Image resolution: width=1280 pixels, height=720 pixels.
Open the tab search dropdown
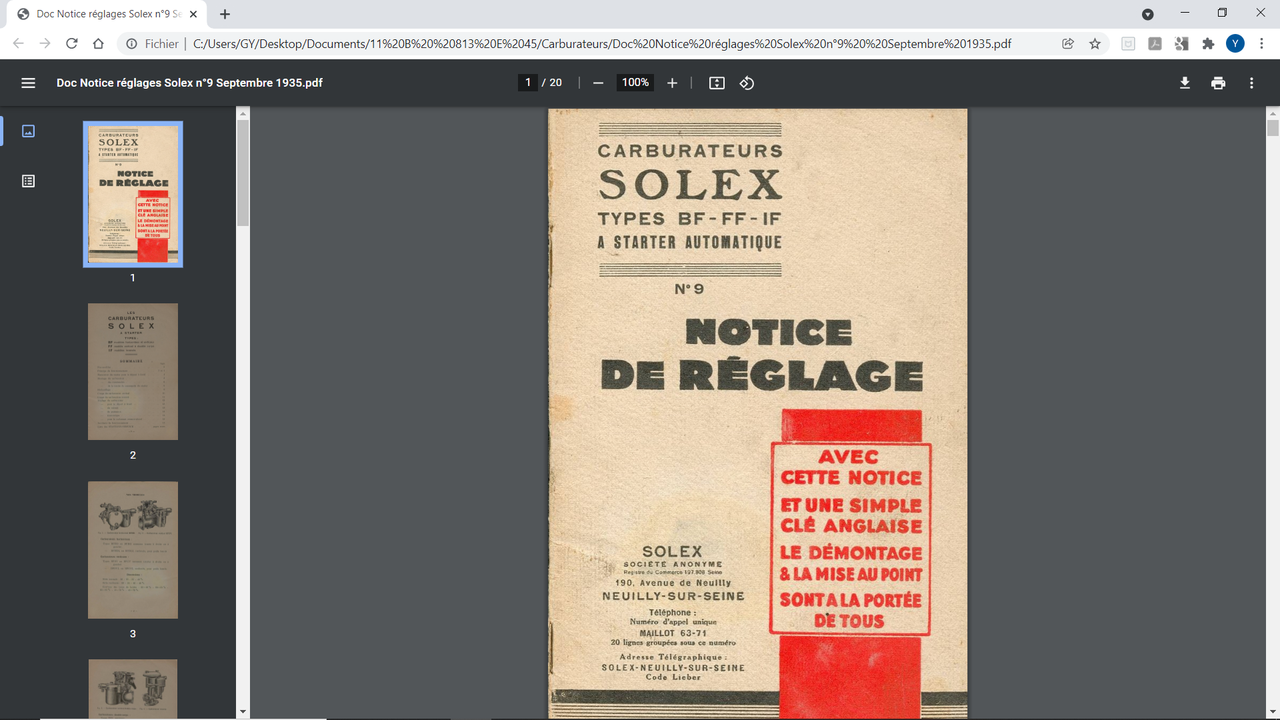pyautogui.click(x=1148, y=14)
